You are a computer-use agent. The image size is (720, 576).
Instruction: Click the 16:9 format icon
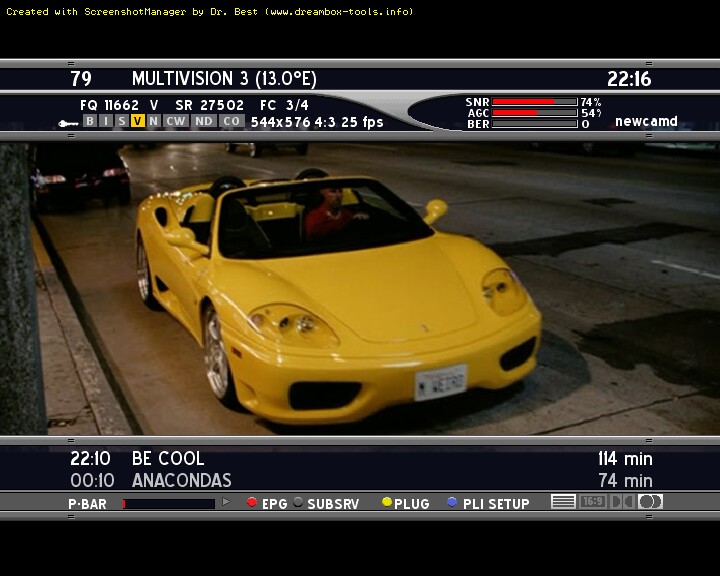(592, 502)
